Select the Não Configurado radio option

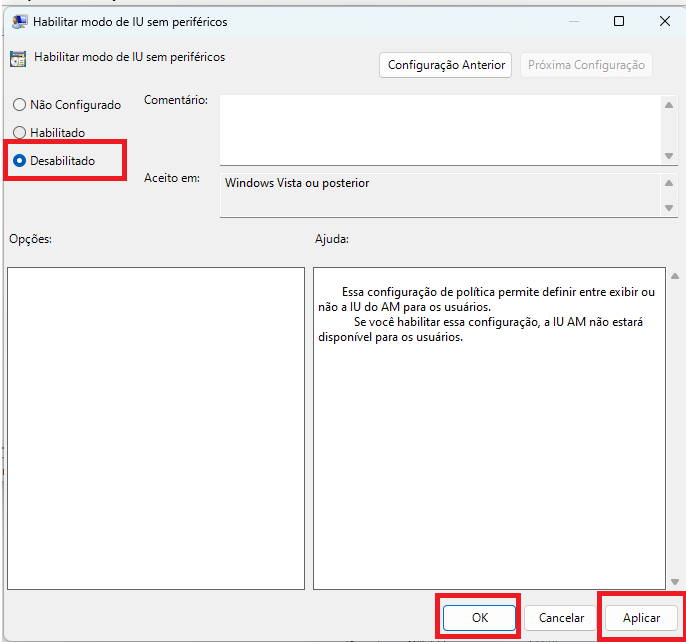tap(20, 105)
